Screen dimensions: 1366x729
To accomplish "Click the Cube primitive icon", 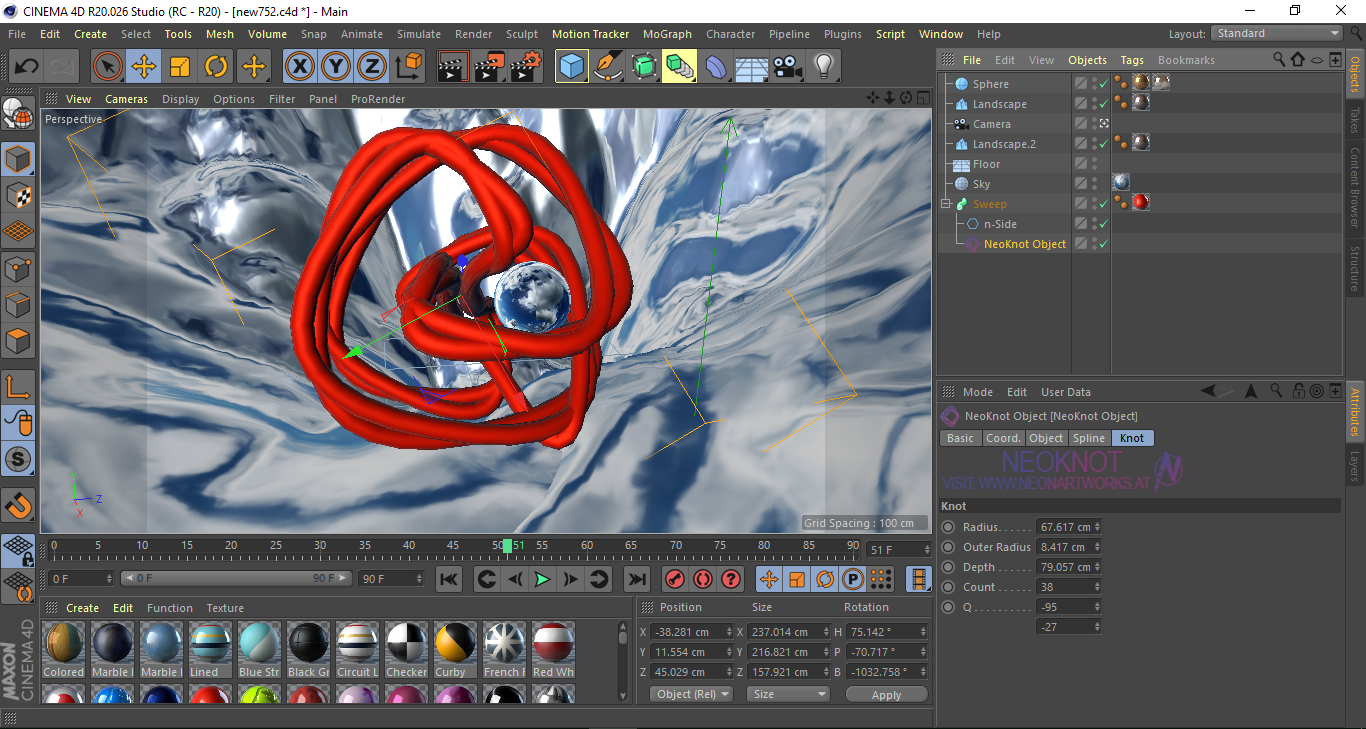I will tap(571, 66).
